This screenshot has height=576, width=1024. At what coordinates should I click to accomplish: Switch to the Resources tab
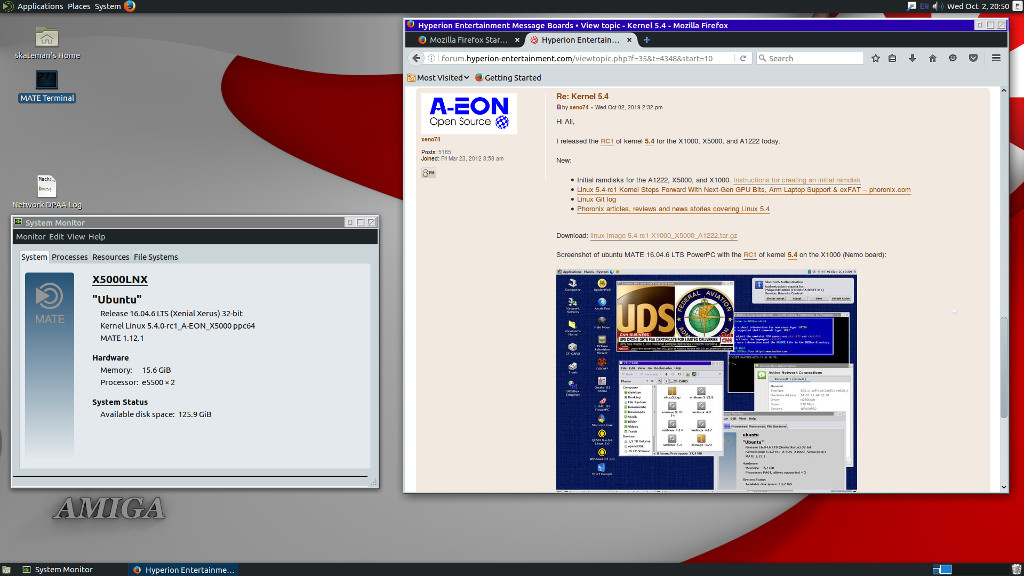[110, 257]
